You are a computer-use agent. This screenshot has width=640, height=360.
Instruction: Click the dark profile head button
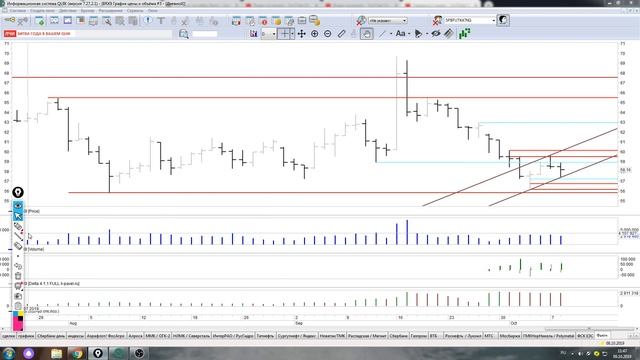(503, 20)
